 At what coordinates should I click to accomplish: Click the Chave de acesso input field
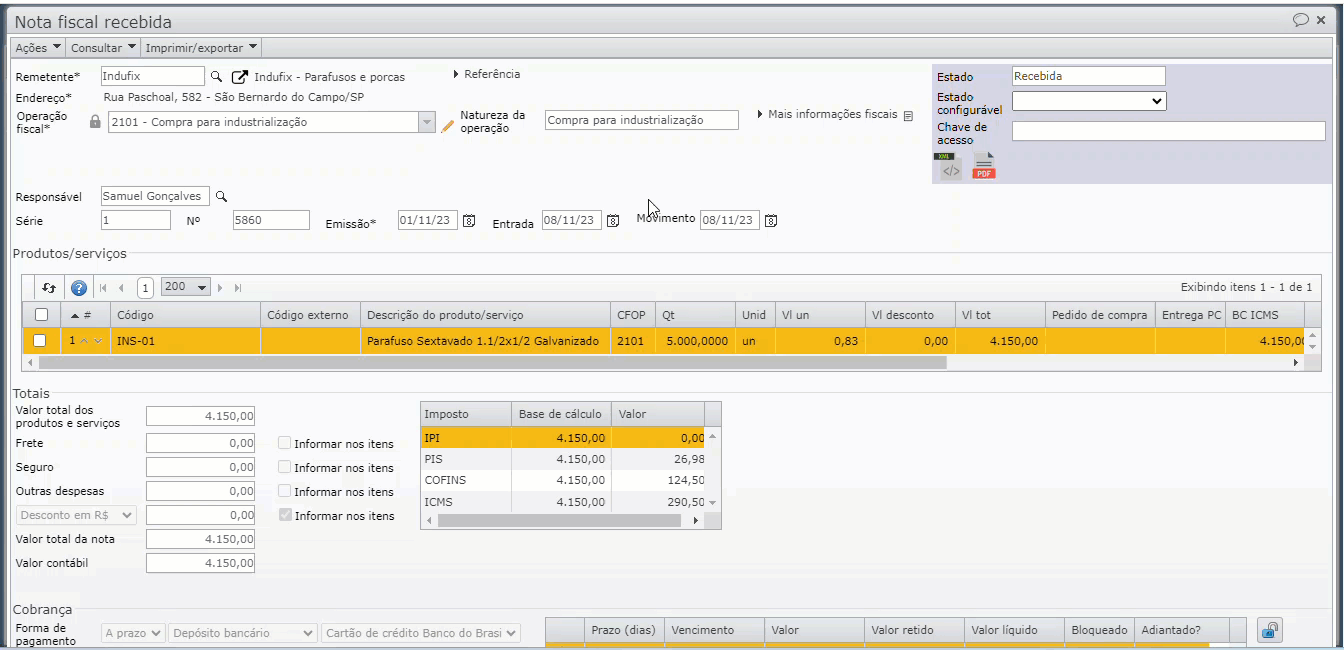[1168, 131]
